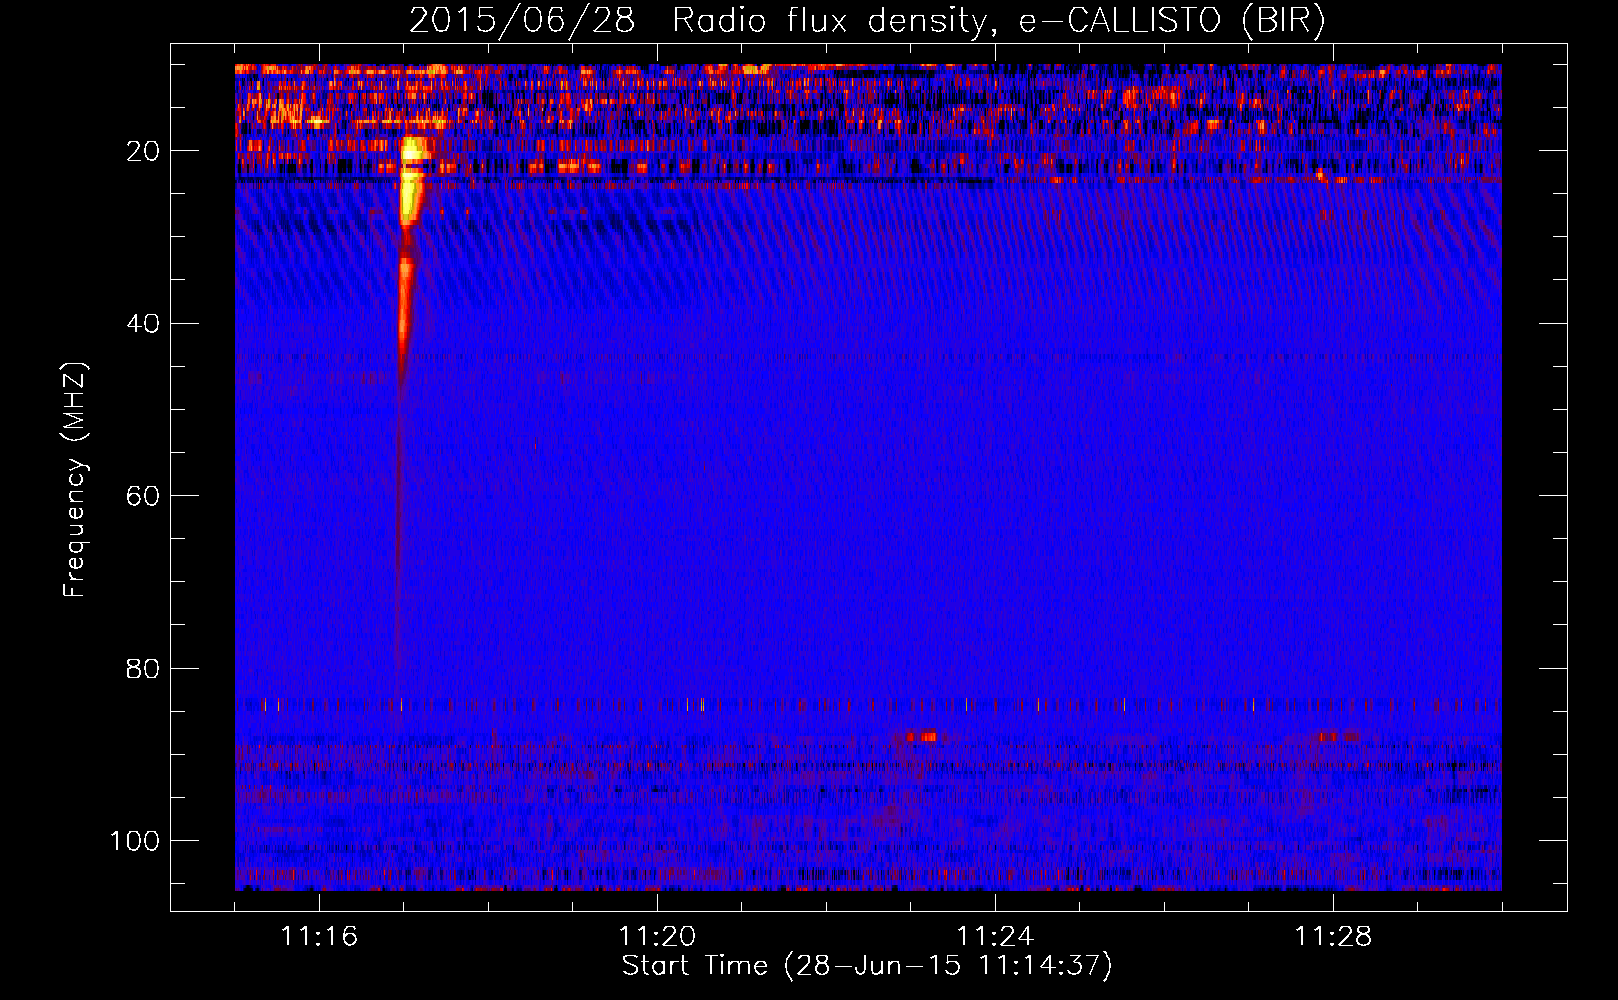Click the plot title "2015/06/28 Radio flux density, e-CALLISTO (BIR)"
The width and height of the screenshot is (1618, 1000).
click(867, 21)
